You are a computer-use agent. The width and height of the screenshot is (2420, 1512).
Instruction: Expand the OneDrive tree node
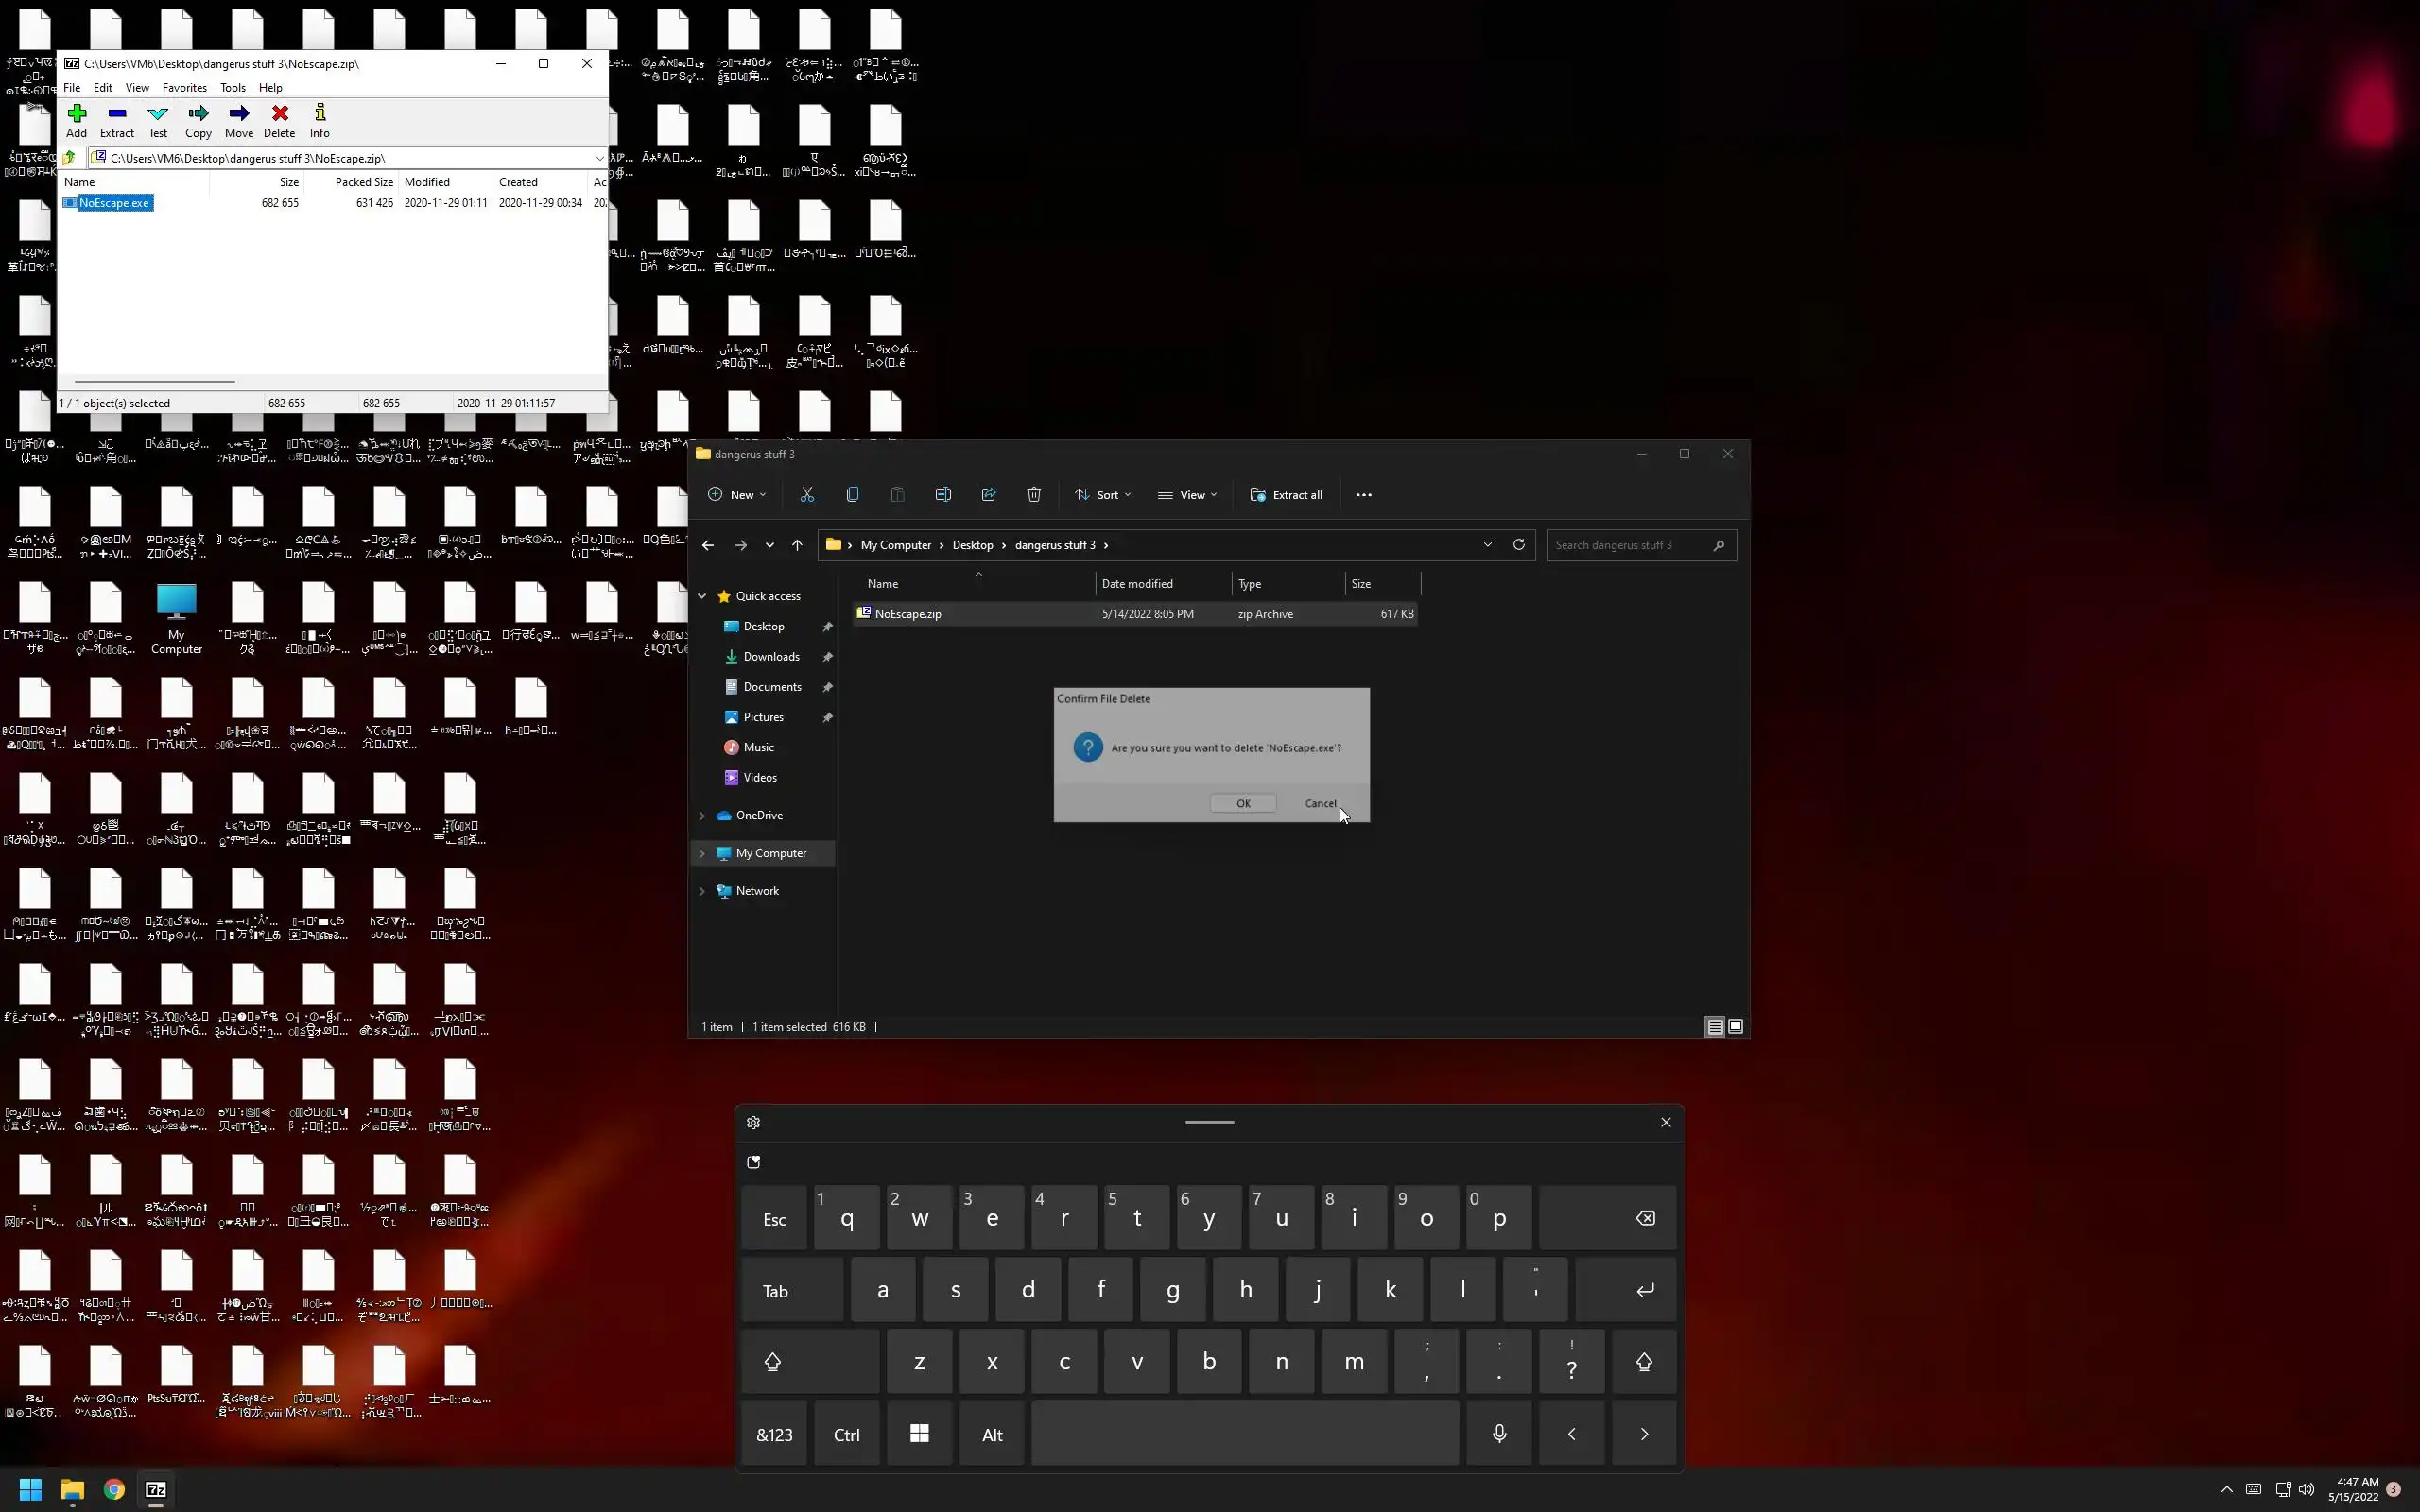click(702, 815)
